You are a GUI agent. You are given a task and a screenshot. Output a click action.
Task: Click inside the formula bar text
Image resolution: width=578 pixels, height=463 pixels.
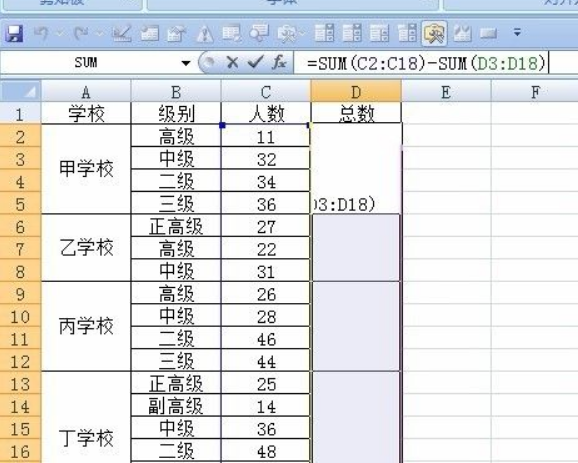[426, 63]
